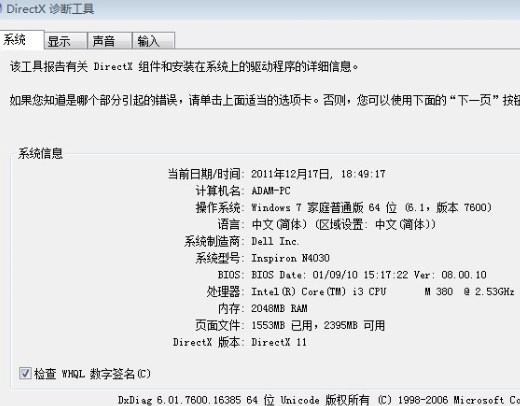Click the BIOS label
This screenshot has height=406, width=520.
pos(231,275)
